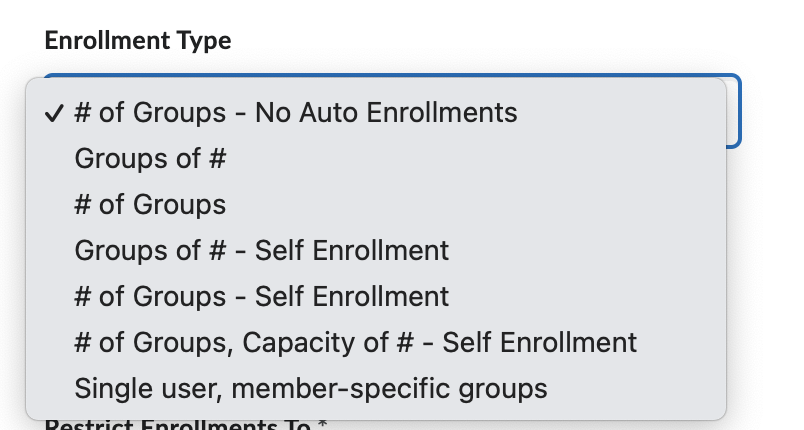Click the last entry in the enrollment list
The height and width of the screenshot is (430, 804).
click(310, 387)
